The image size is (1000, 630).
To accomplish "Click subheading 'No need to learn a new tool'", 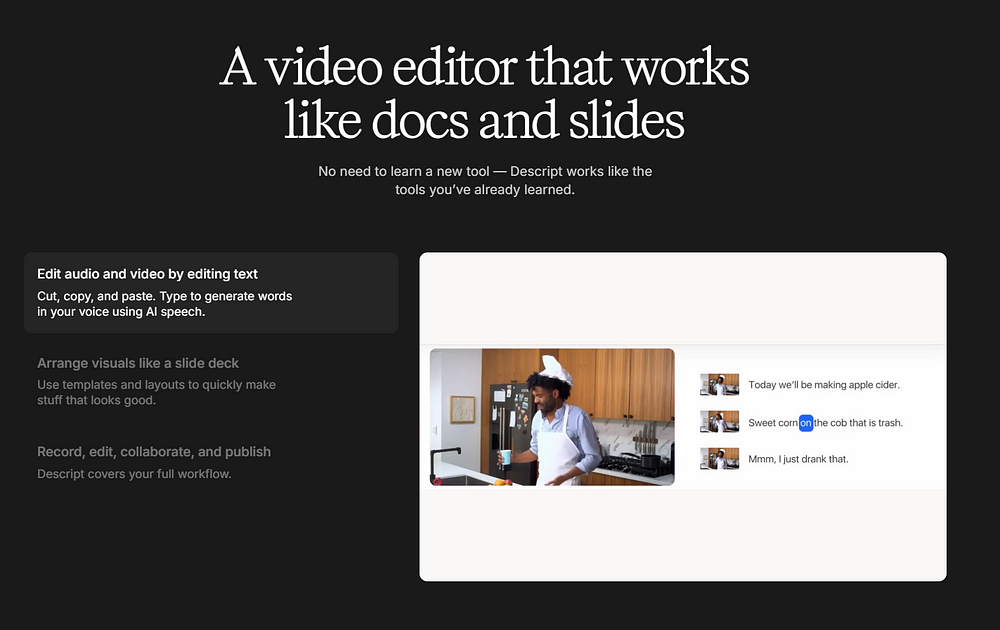I will click(x=404, y=172).
